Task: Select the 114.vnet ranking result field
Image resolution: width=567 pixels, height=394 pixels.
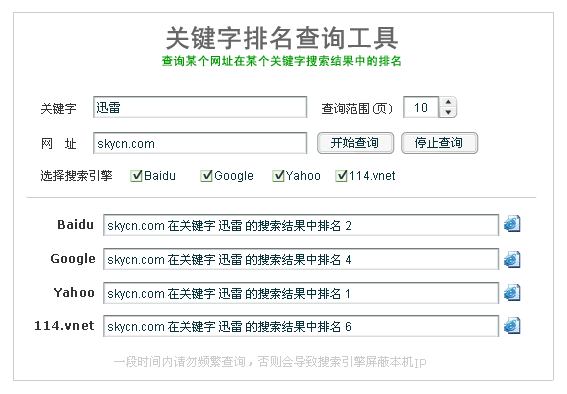Action: (x=301, y=326)
